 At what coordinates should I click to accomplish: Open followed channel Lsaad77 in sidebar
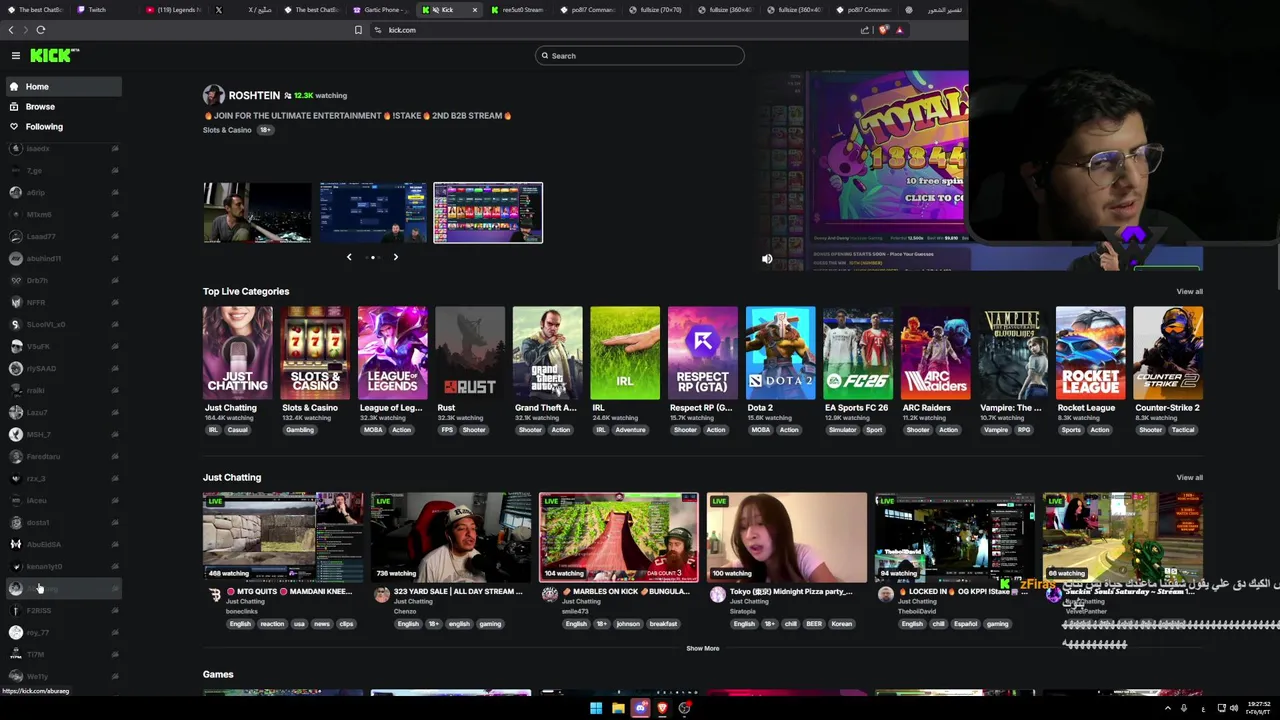point(64,236)
